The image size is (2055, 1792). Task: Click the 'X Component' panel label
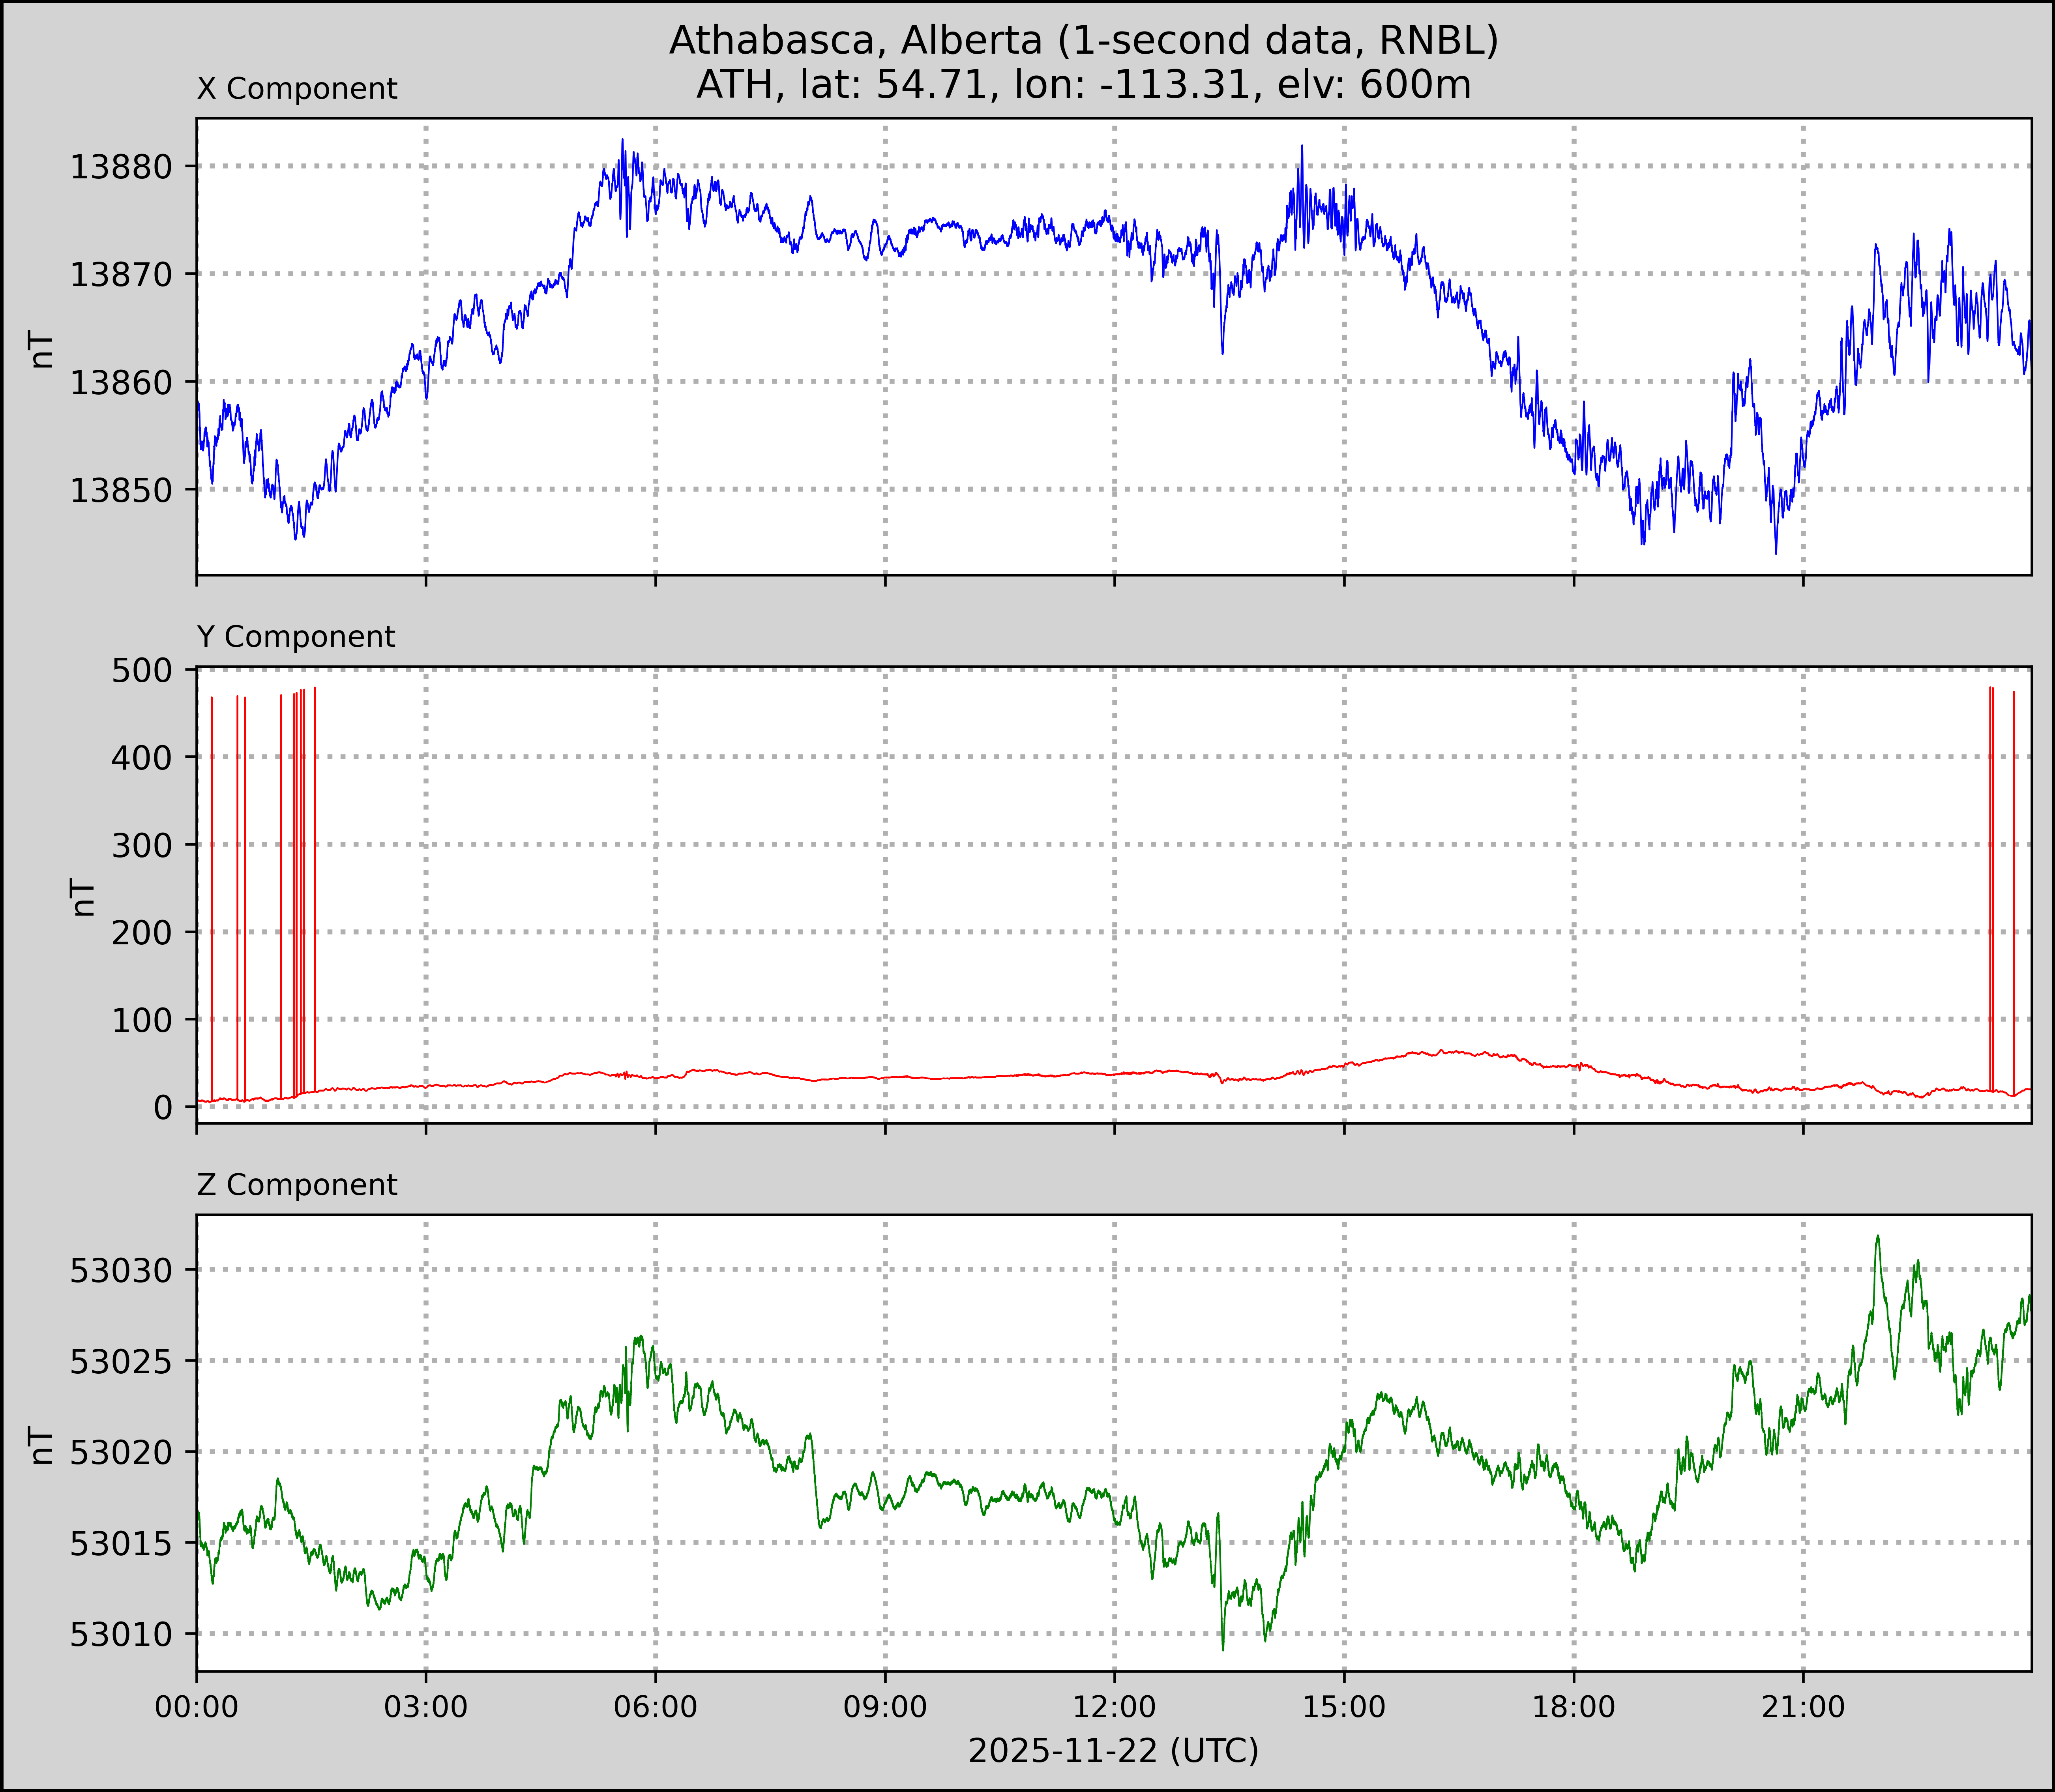tap(297, 89)
